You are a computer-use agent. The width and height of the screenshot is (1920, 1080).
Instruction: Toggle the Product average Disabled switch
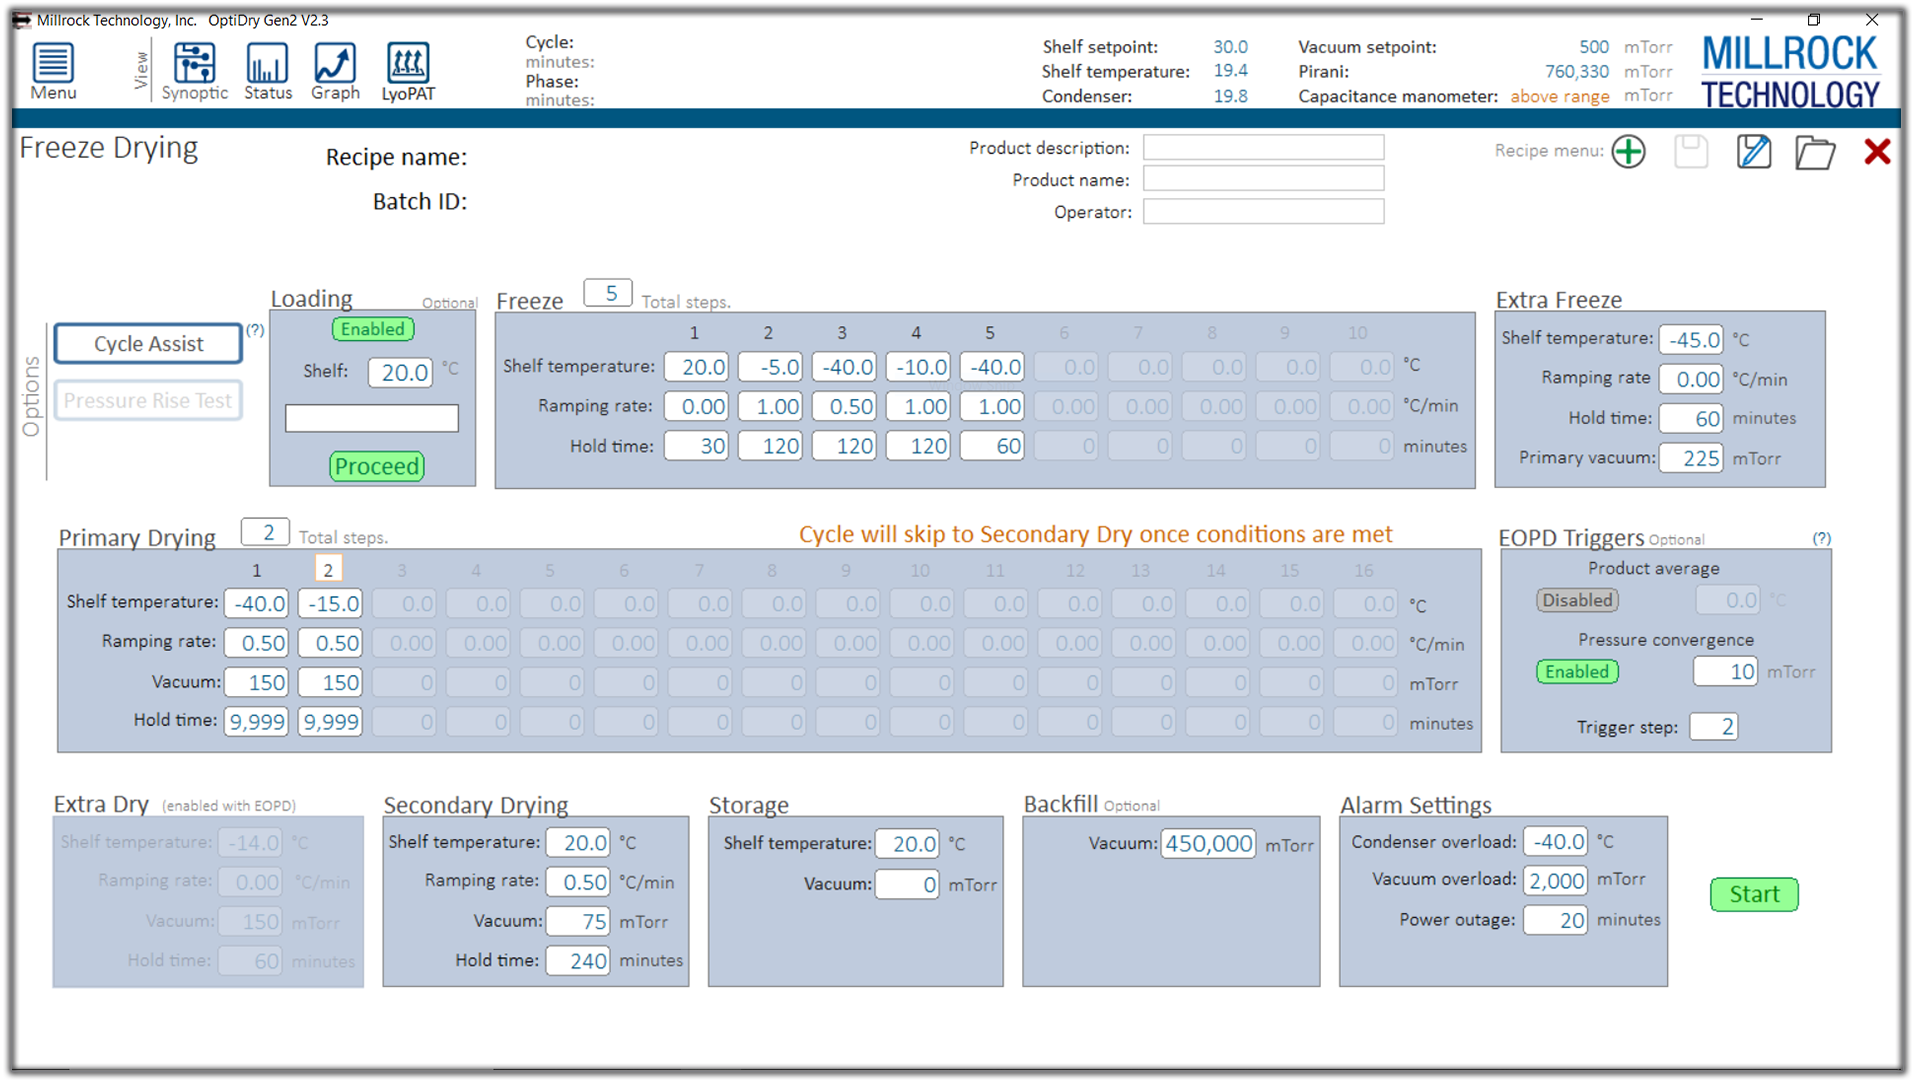pos(1577,600)
